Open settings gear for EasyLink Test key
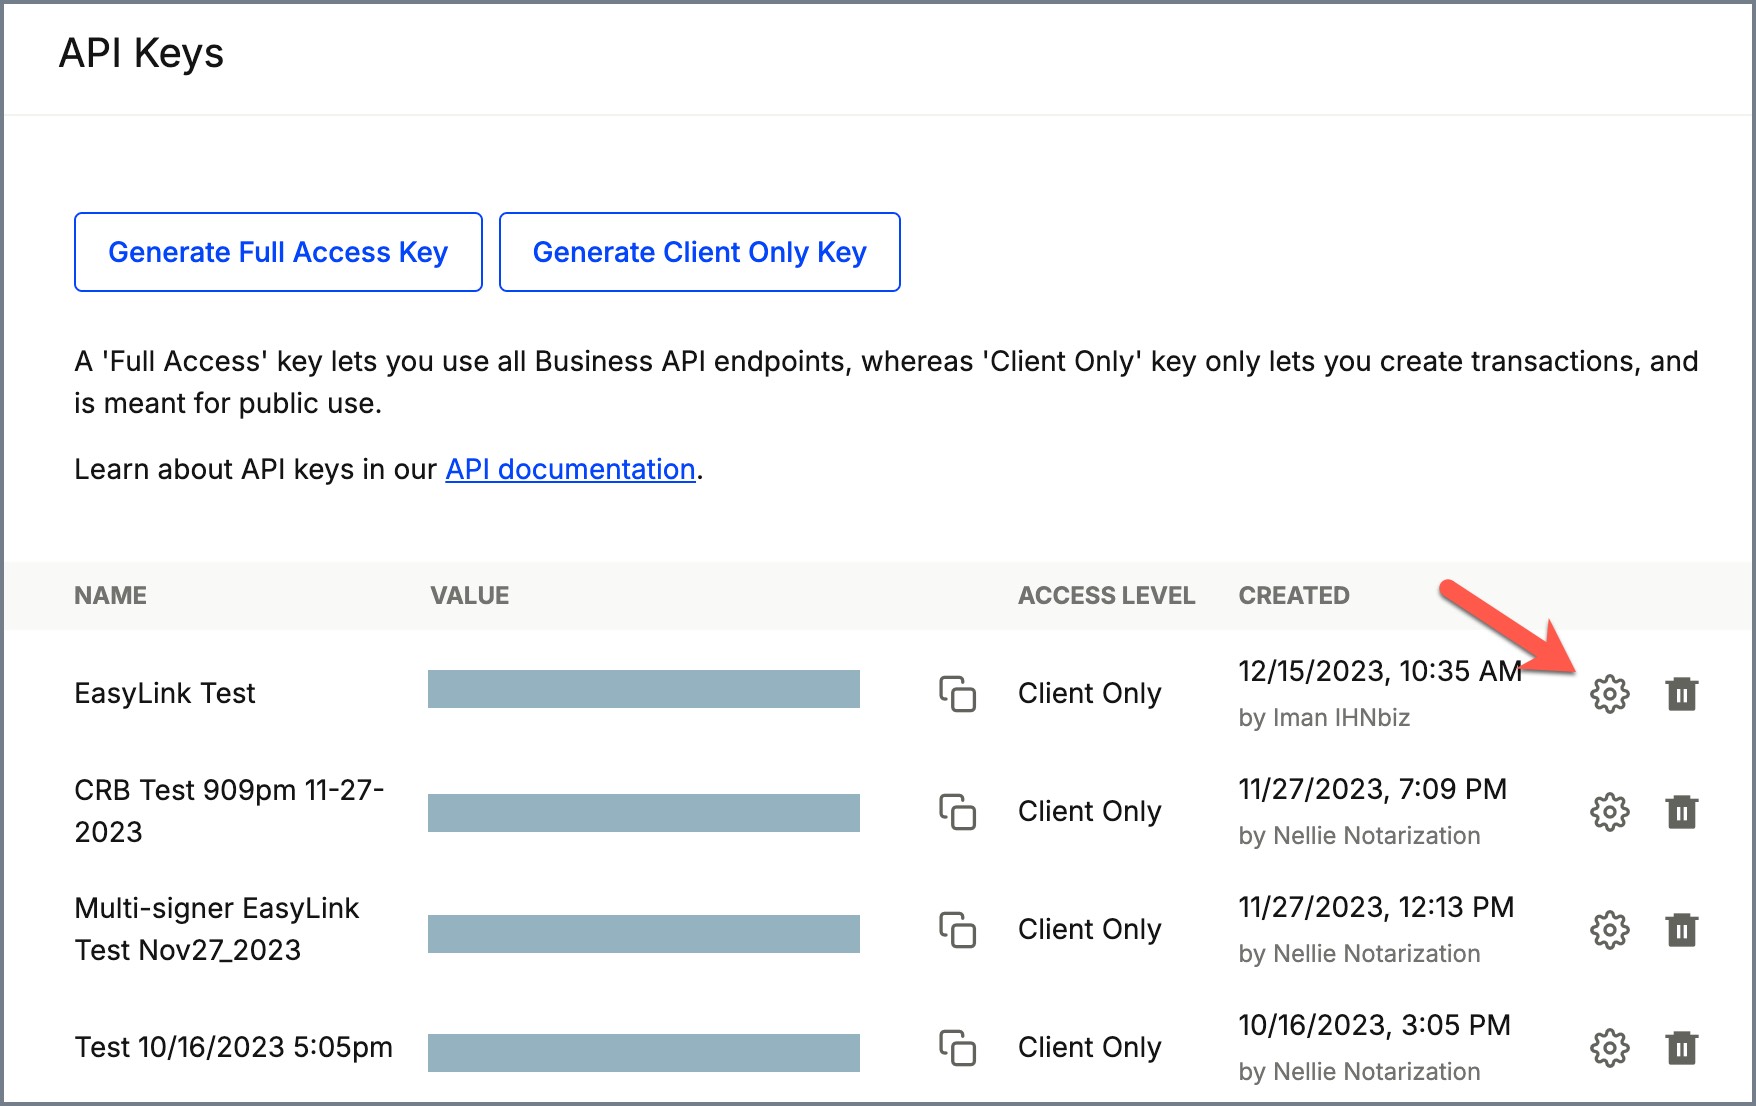 click(x=1609, y=694)
